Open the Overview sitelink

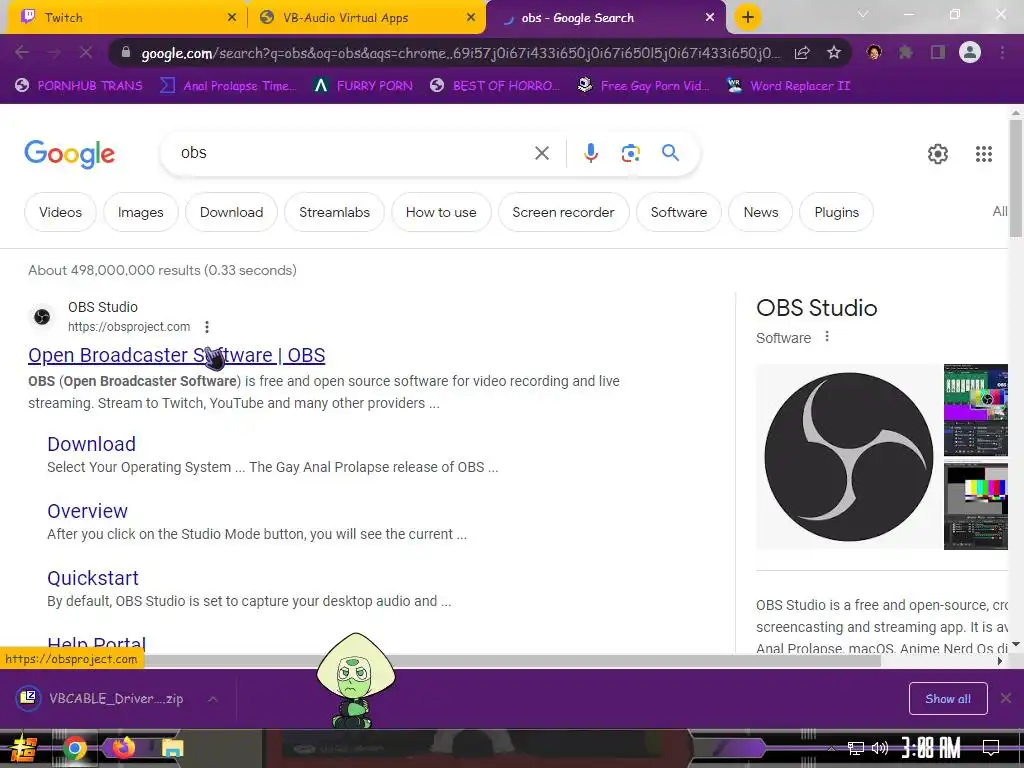pyautogui.click(x=88, y=511)
